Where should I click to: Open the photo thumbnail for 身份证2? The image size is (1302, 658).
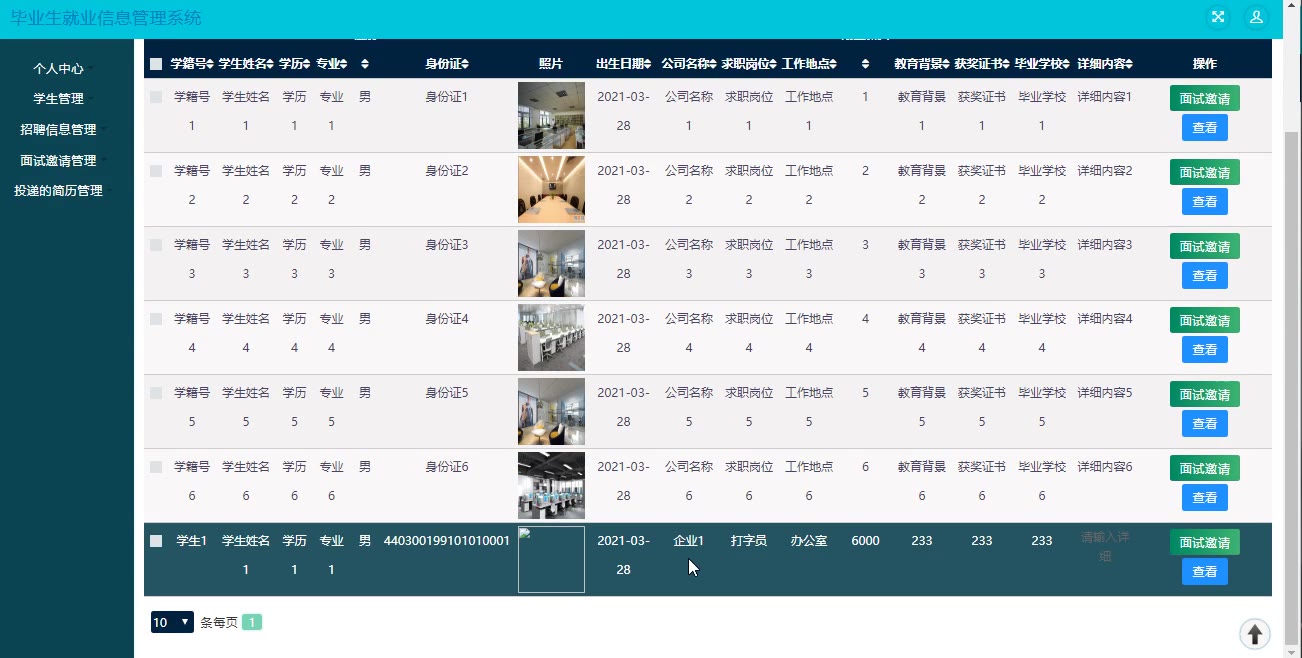[551, 190]
